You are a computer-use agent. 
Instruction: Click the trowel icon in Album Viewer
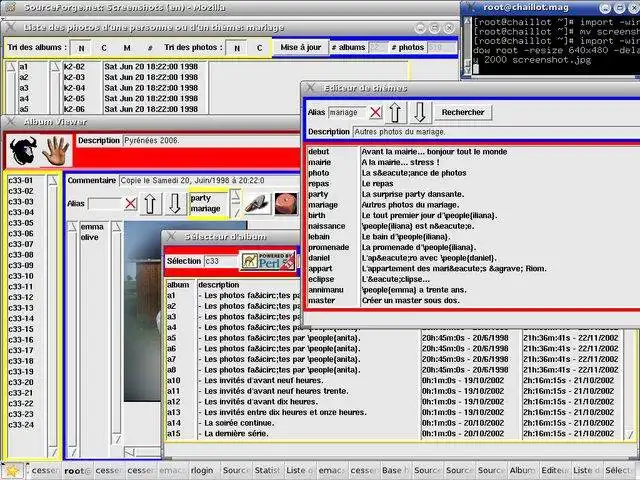coord(257,204)
